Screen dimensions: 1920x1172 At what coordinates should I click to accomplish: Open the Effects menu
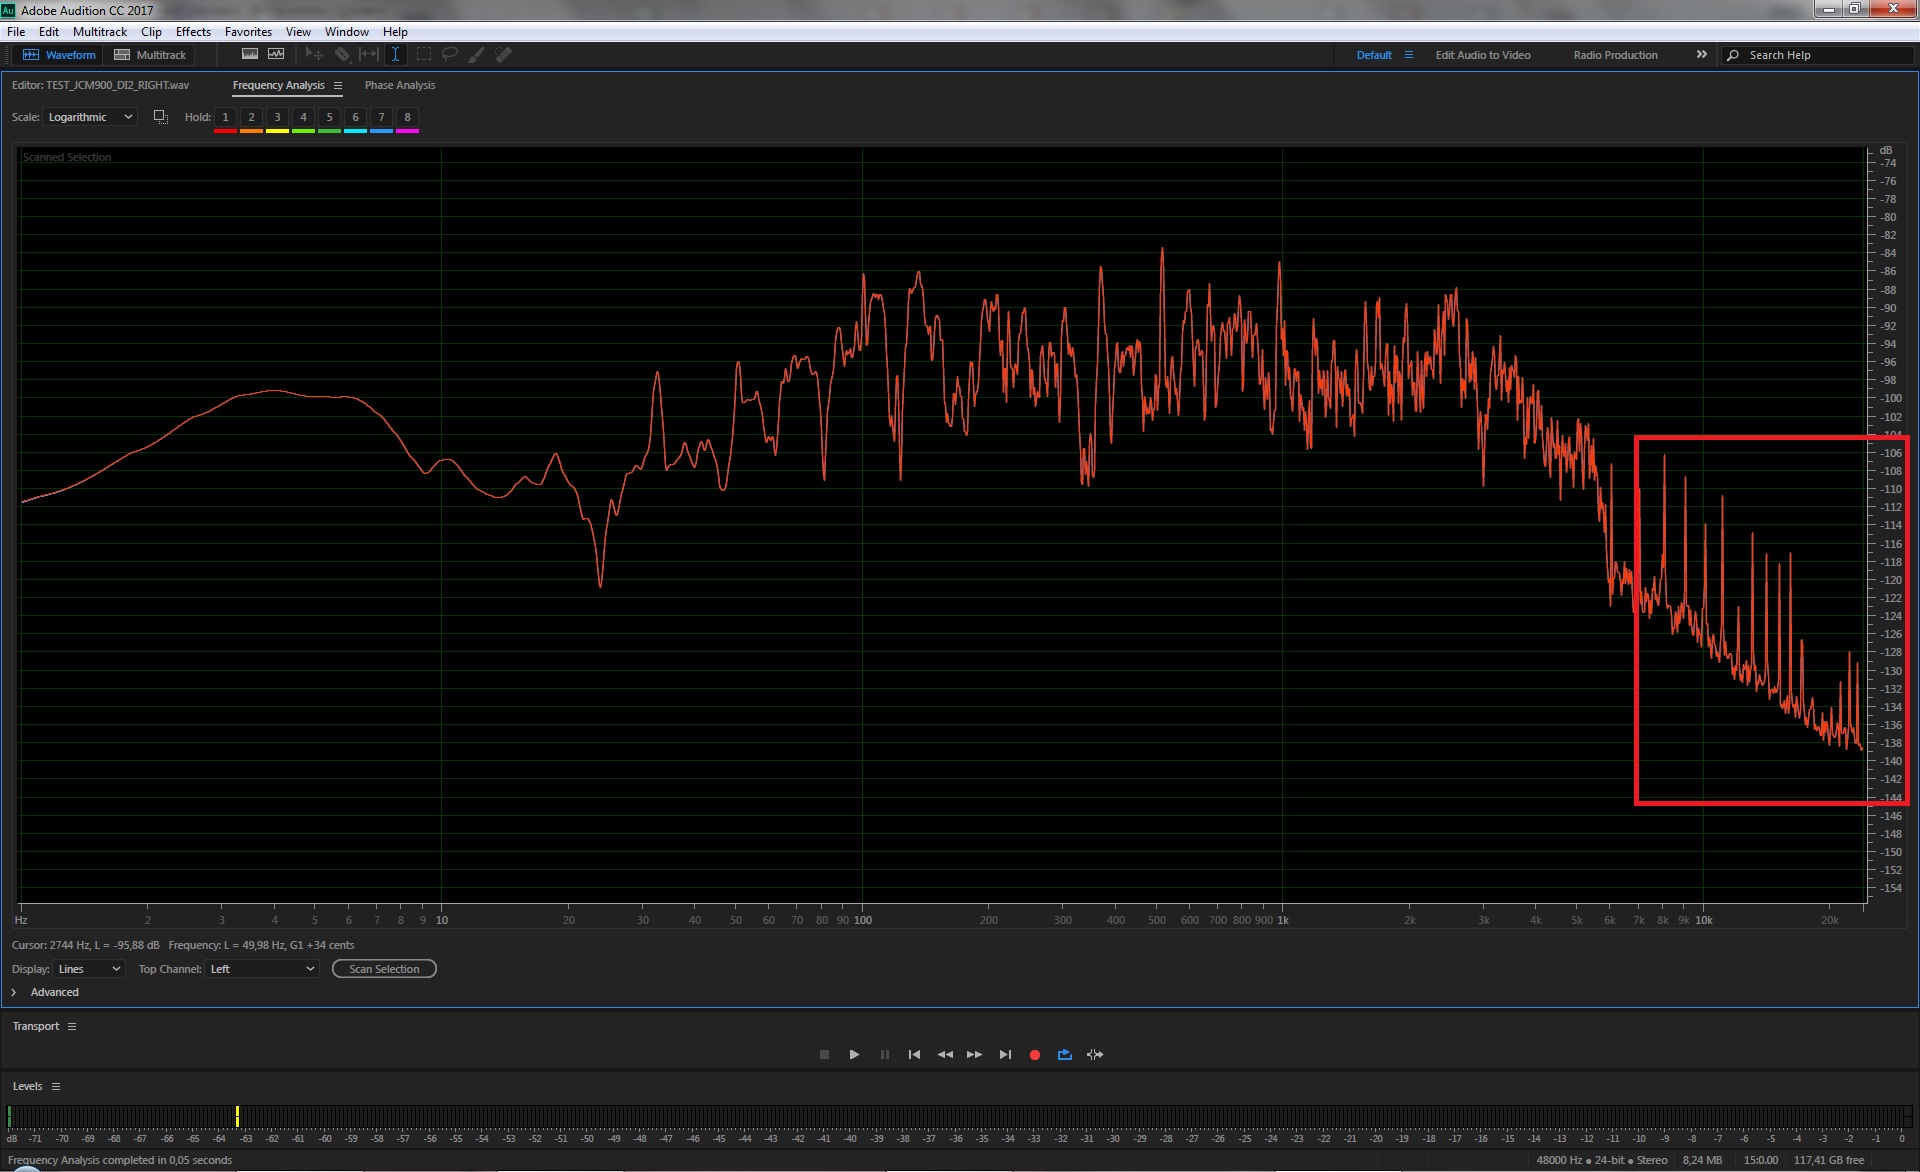coord(193,32)
